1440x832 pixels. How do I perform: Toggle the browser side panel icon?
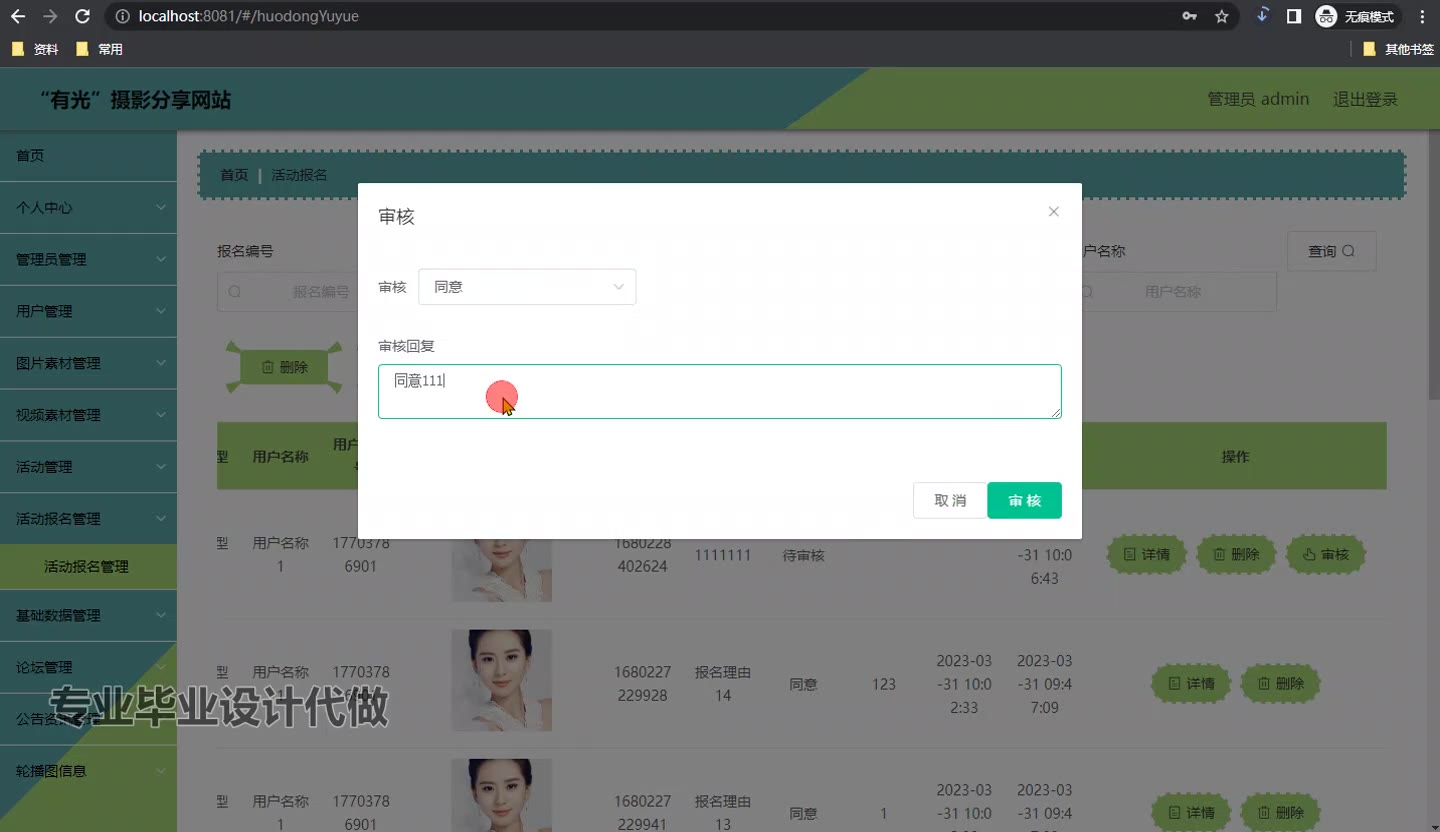(x=1294, y=16)
